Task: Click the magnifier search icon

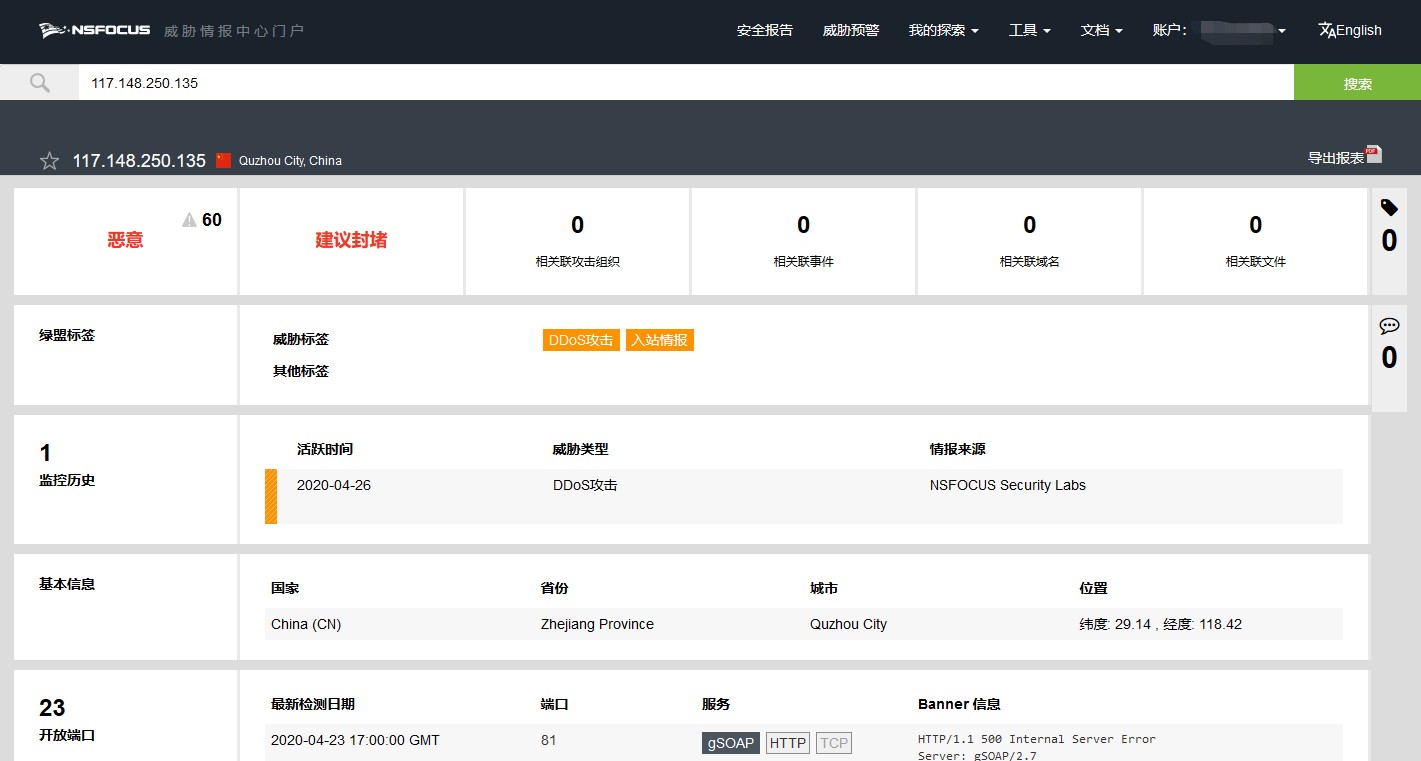Action: pyautogui.click(x=39, y=83)
